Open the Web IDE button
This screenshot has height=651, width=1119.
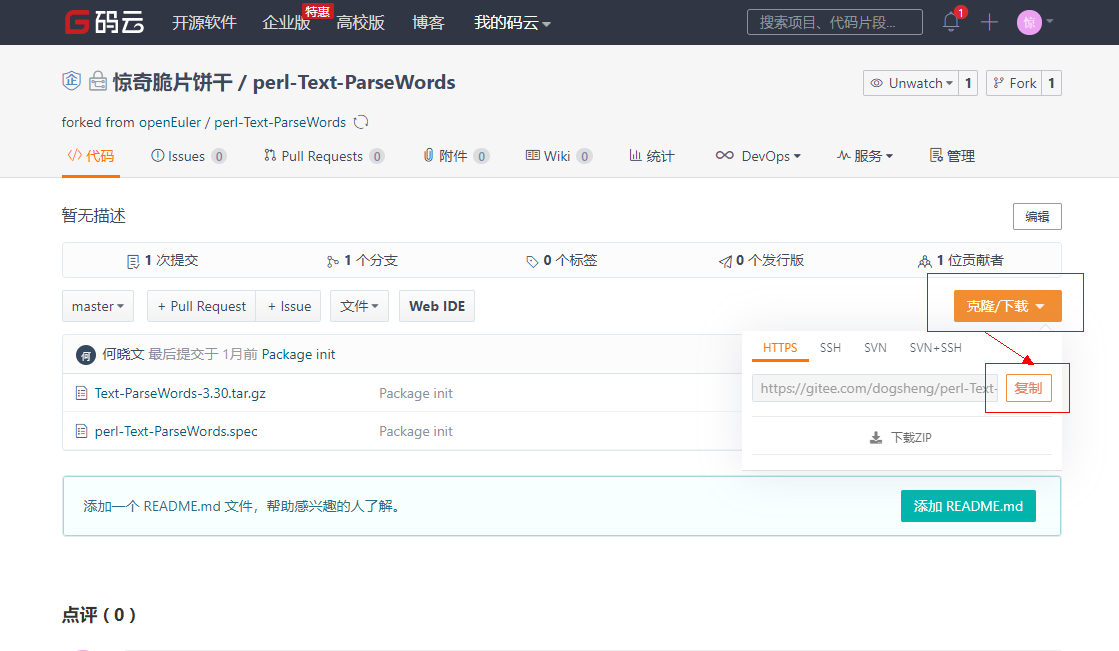pyautogui.click(x=437, y=306)
